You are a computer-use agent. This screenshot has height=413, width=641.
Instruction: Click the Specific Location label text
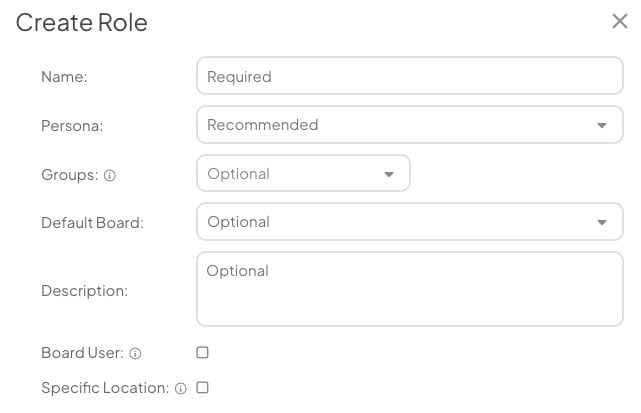point(105,388)
